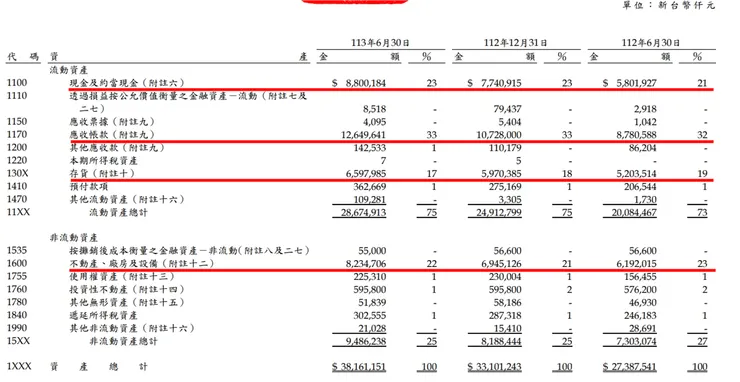Select inventory value 5,203,514
This screenshot has height=382, width=740.
coord(636,174)
